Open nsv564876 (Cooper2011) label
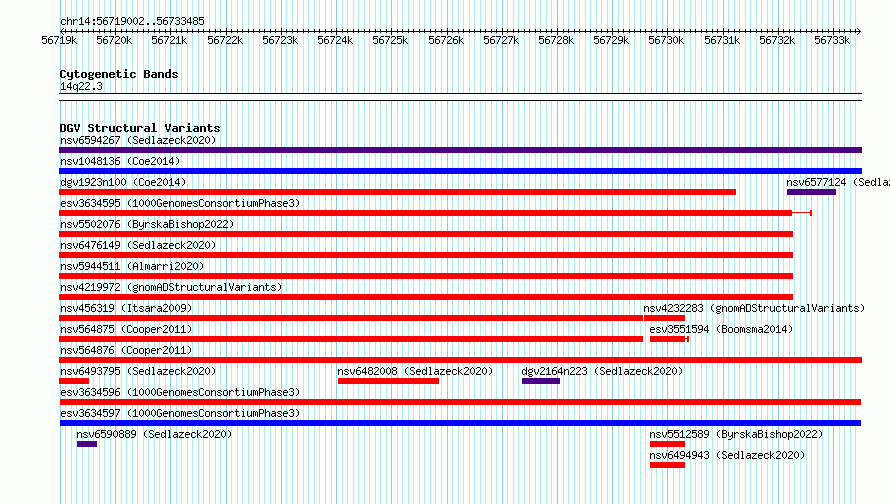 pos(126,350)
